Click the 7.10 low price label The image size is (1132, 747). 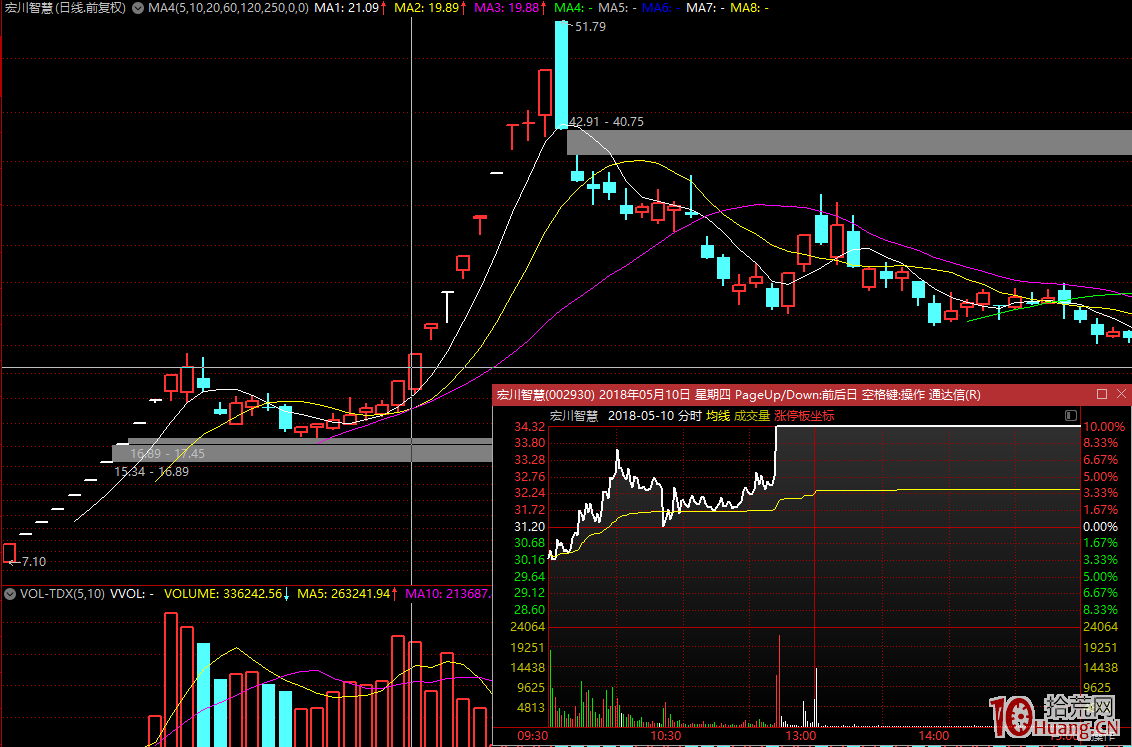point(34,562)
